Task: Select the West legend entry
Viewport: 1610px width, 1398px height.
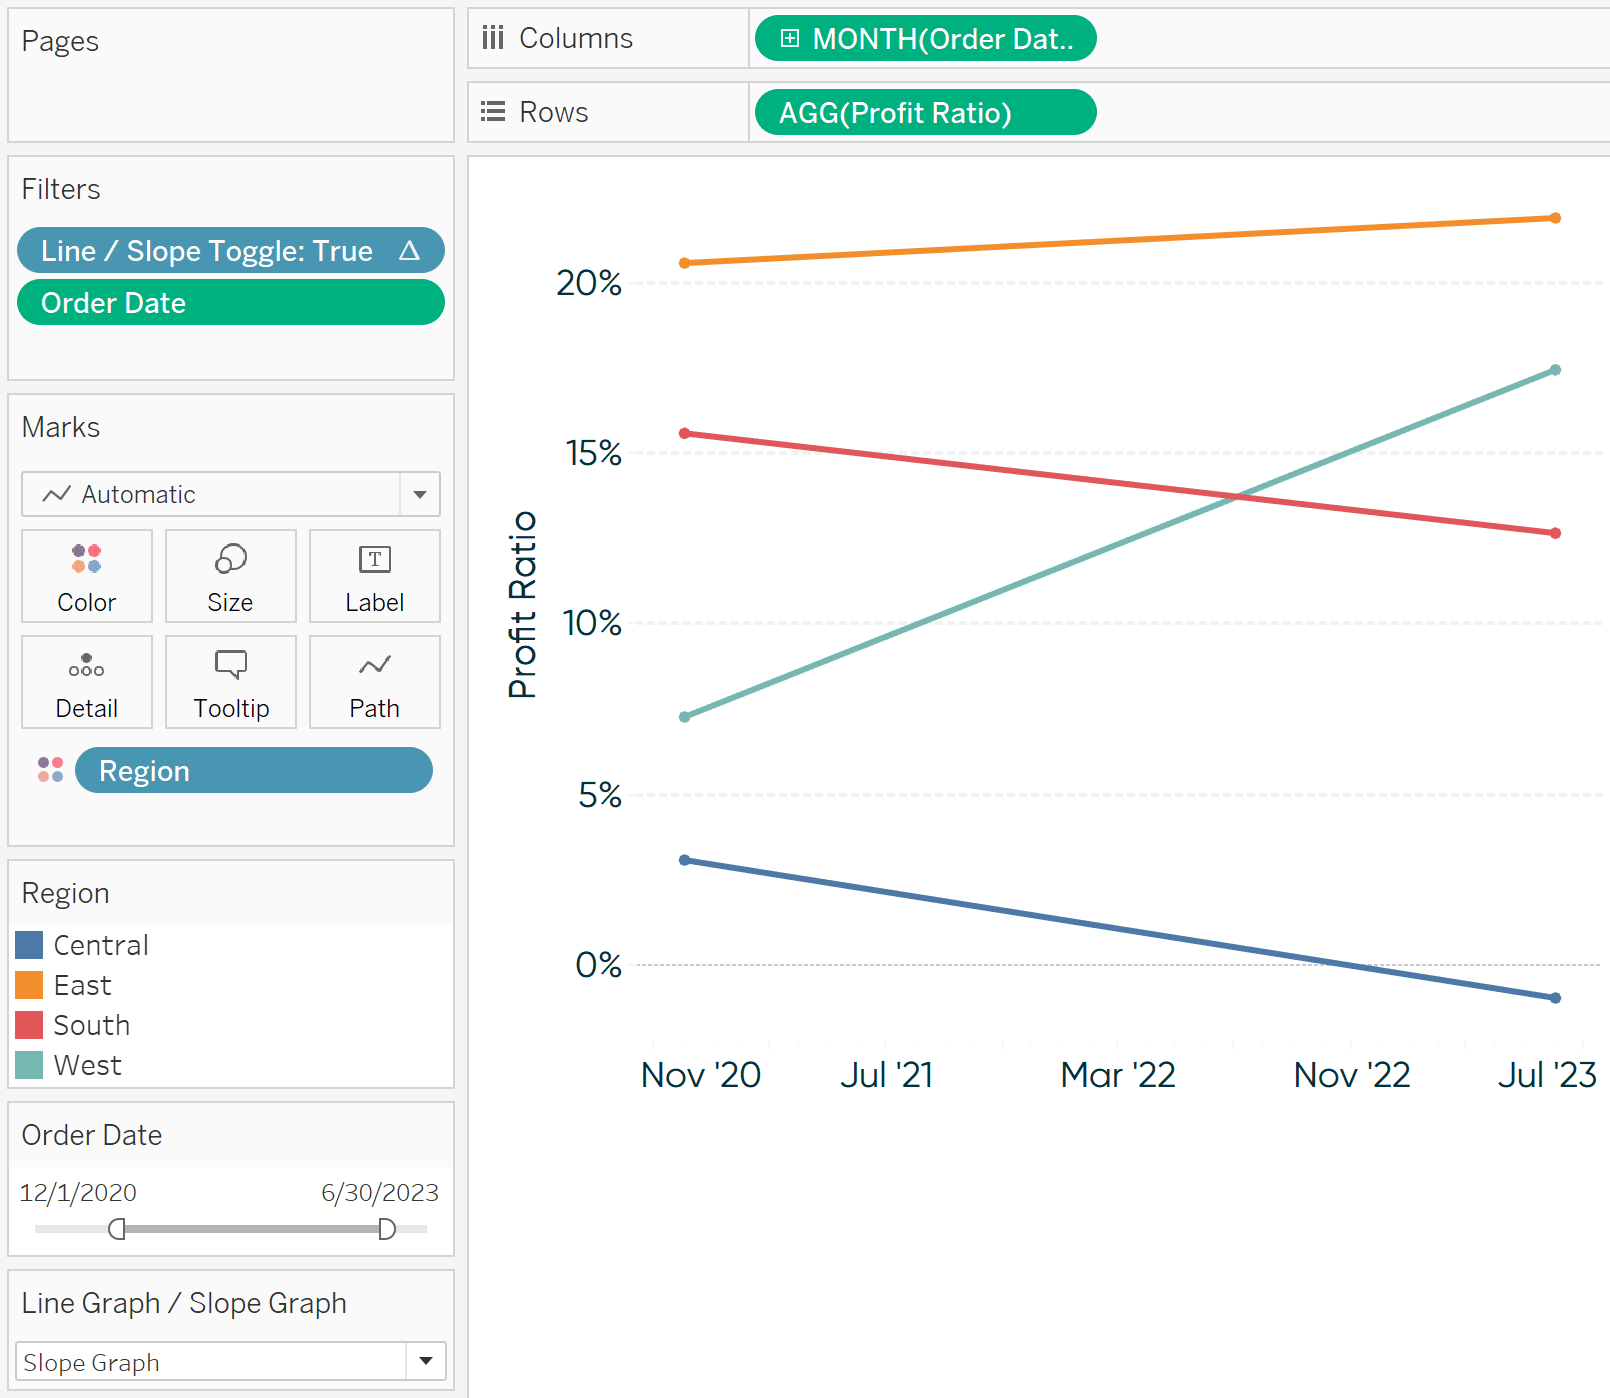Action: [x=88, y=1065]
